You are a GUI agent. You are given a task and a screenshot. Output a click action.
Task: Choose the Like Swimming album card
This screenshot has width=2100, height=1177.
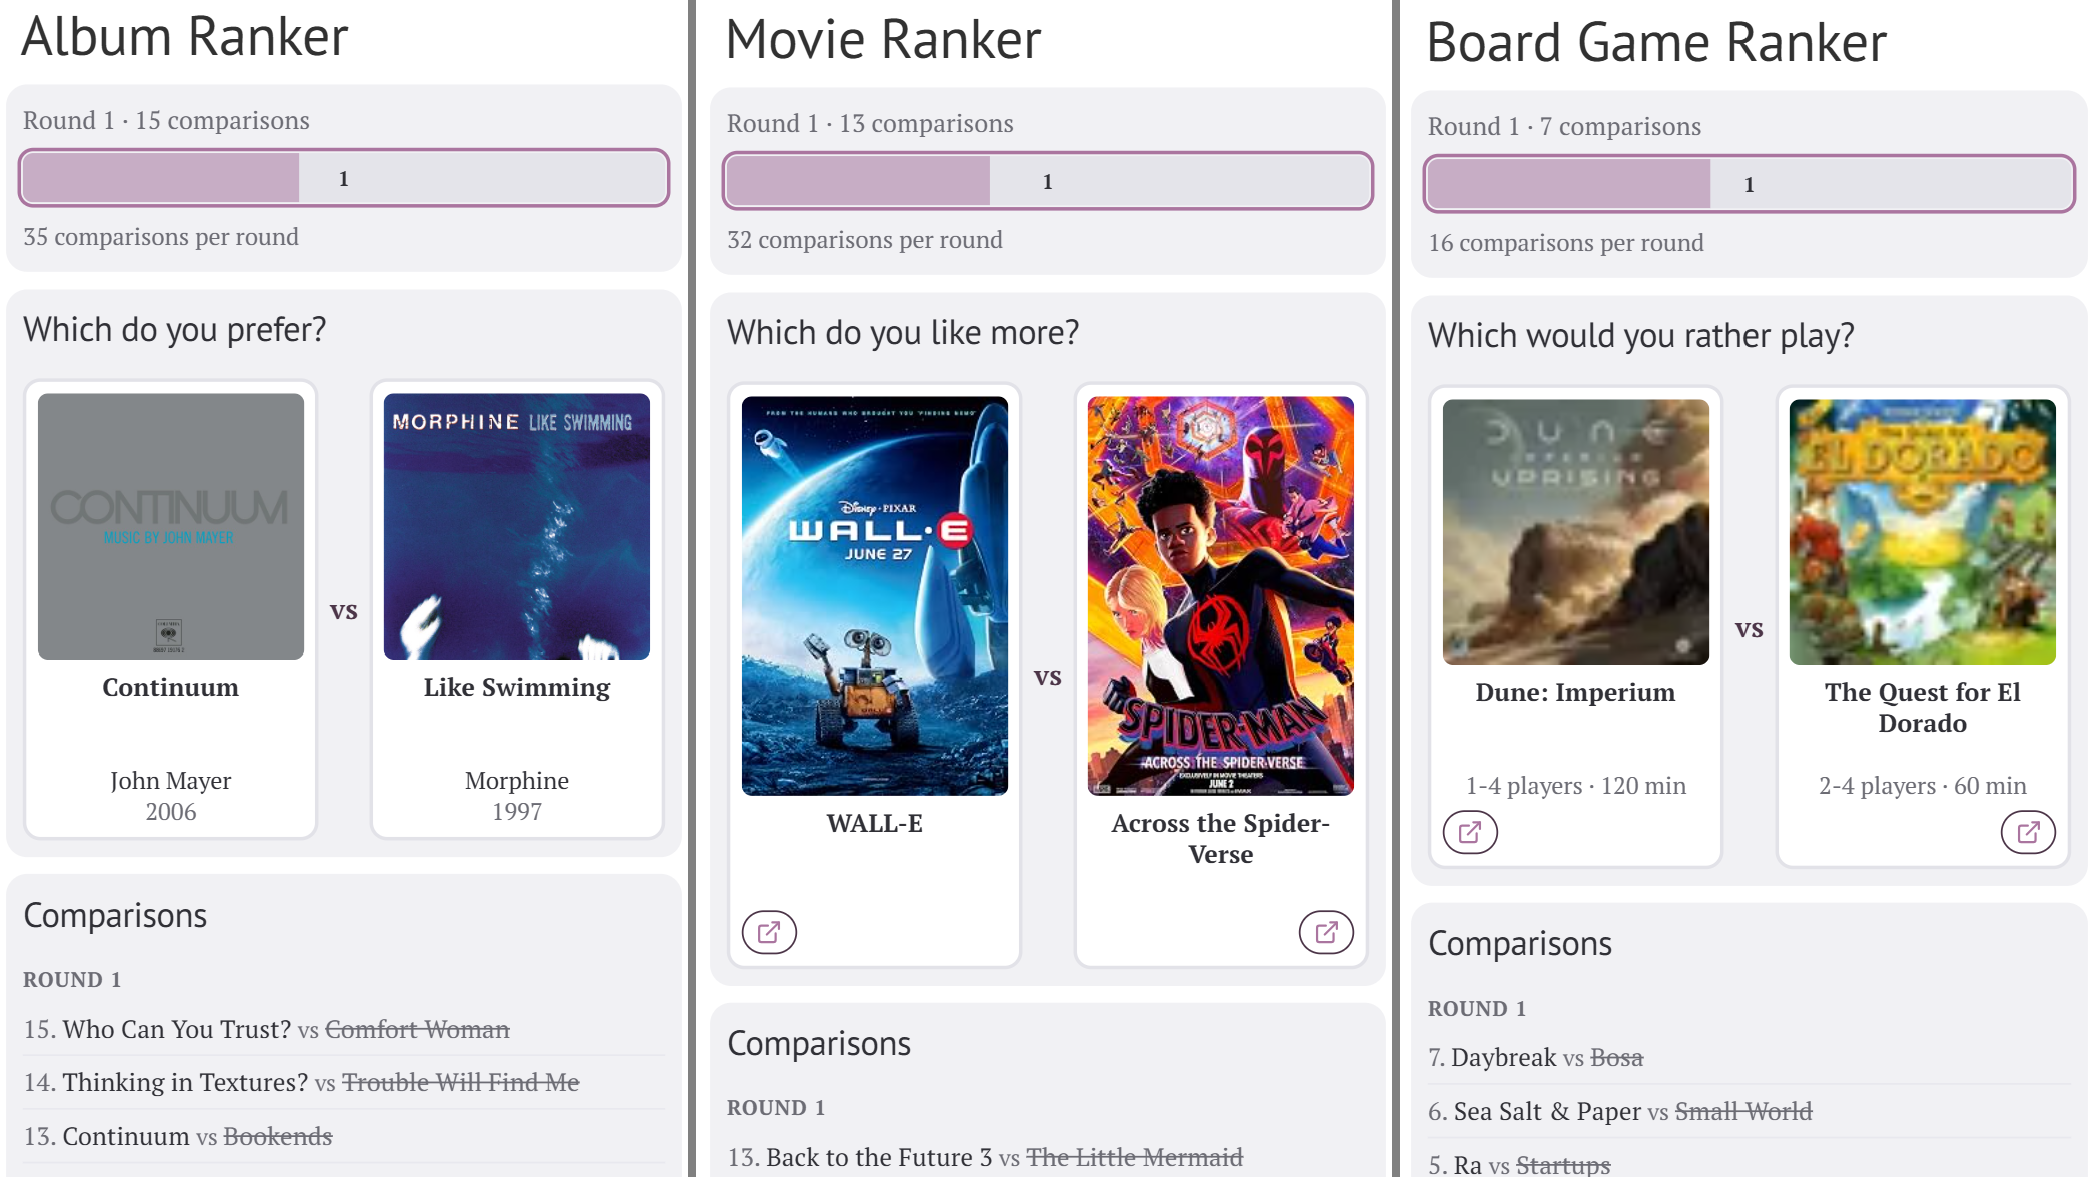tap(517, 609)
